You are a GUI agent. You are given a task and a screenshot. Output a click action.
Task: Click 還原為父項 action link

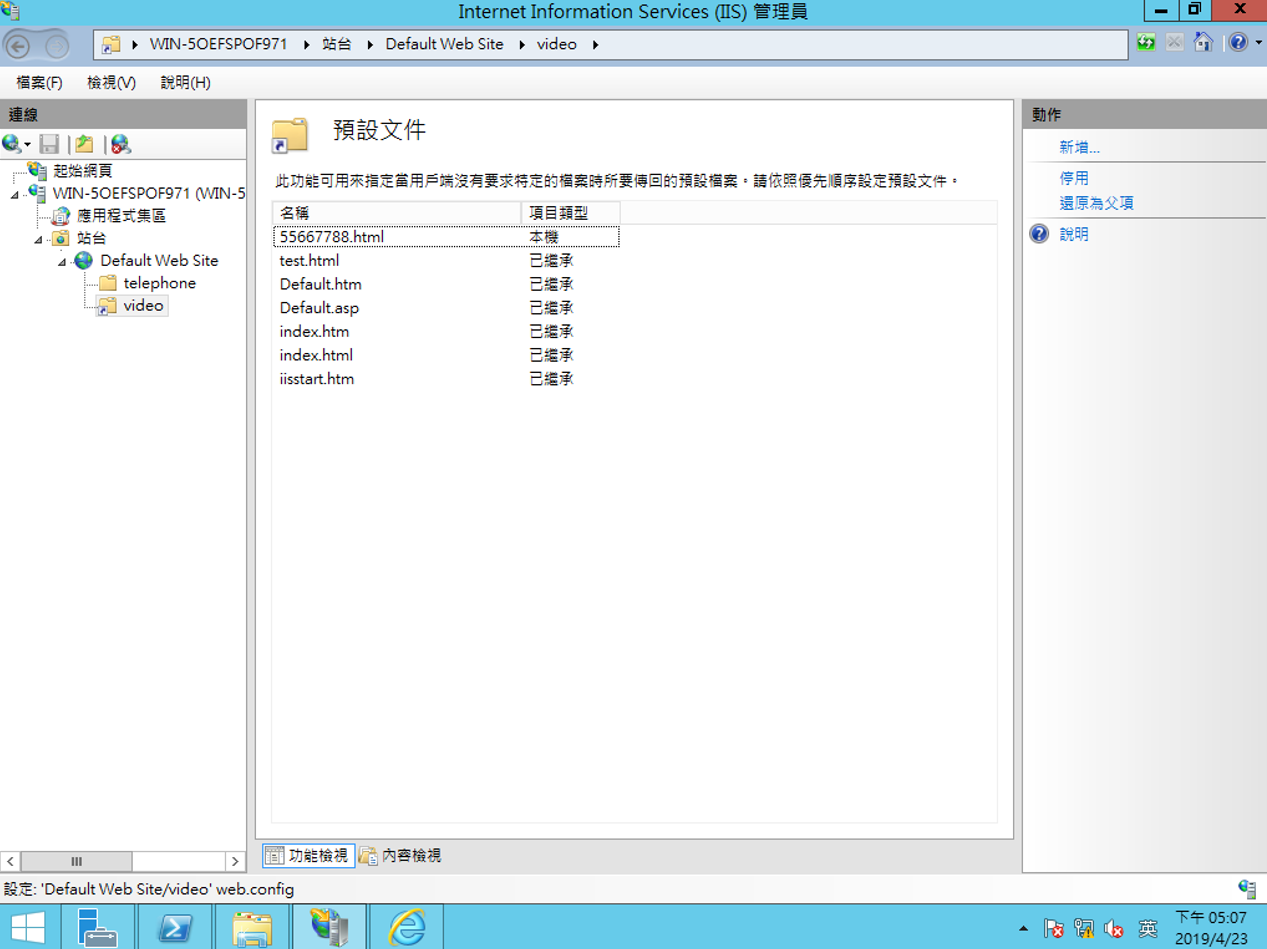pyautogui.click(x=1096, y=203)
